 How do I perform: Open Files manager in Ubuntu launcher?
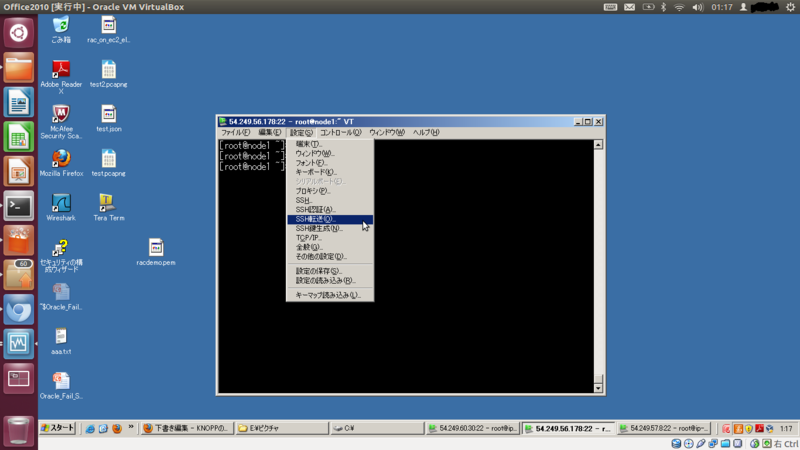coord(19,67)
